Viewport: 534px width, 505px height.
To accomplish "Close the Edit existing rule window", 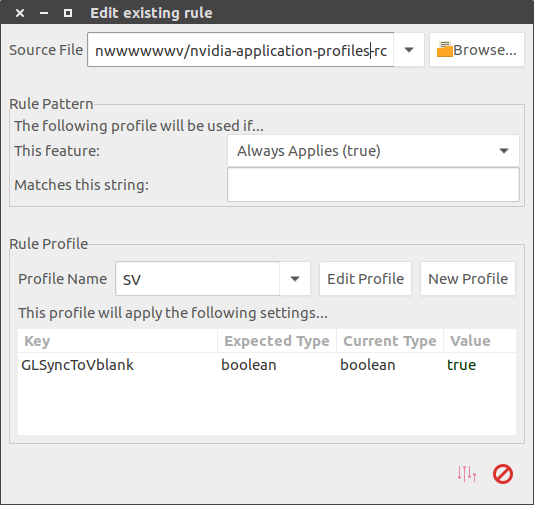I will (x=20, y=13).
